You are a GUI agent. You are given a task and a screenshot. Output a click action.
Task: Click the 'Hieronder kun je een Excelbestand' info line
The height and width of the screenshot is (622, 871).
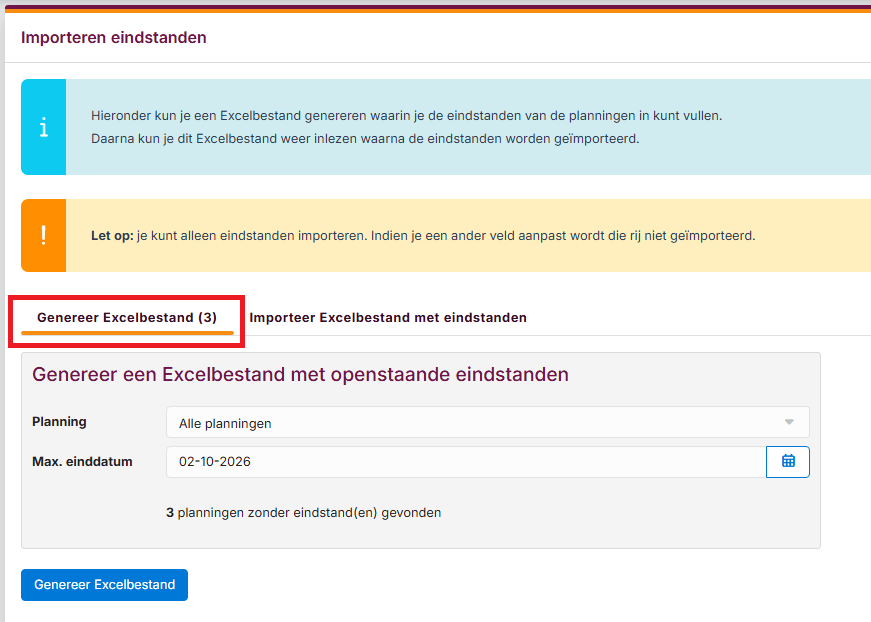(x=407, y=116)
